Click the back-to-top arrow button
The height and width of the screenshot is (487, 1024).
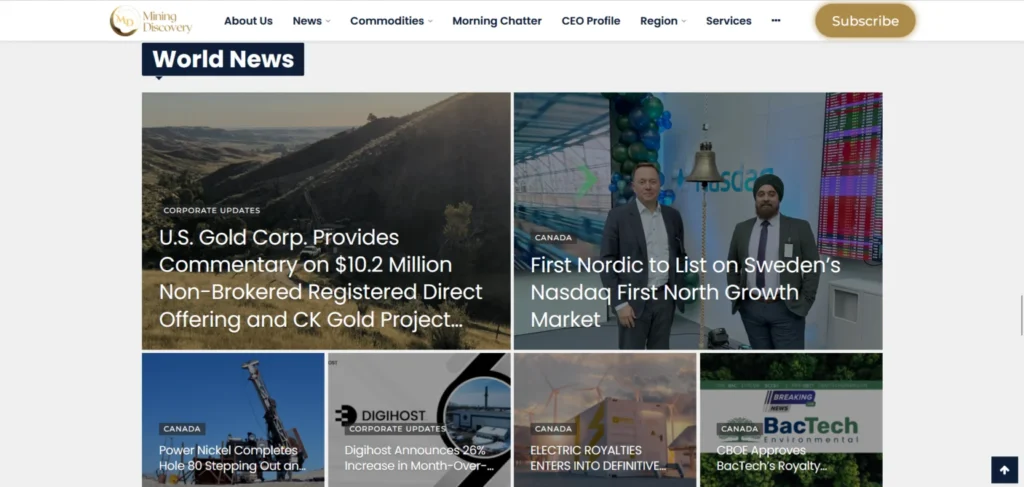coord(1004,470)
